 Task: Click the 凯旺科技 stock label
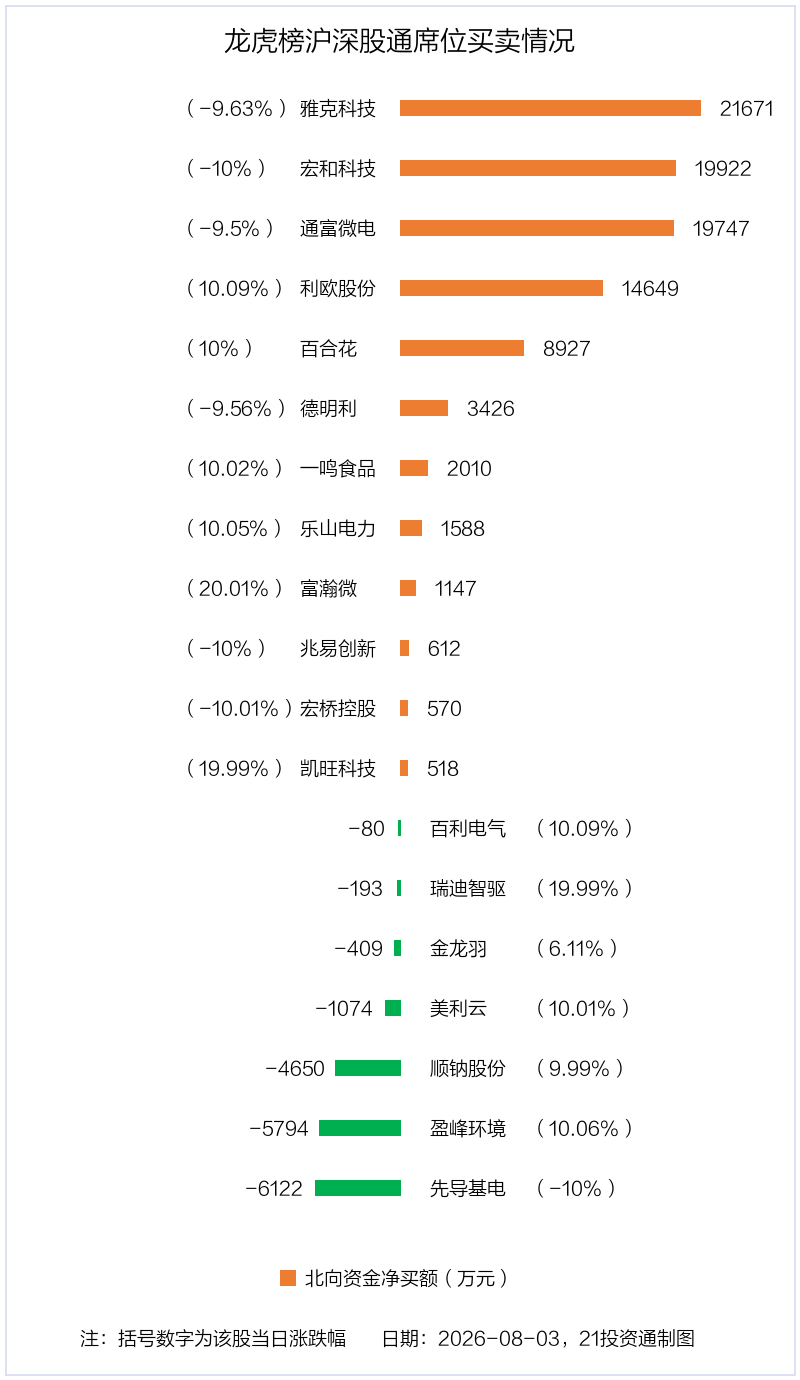click(x=338, y=768)
